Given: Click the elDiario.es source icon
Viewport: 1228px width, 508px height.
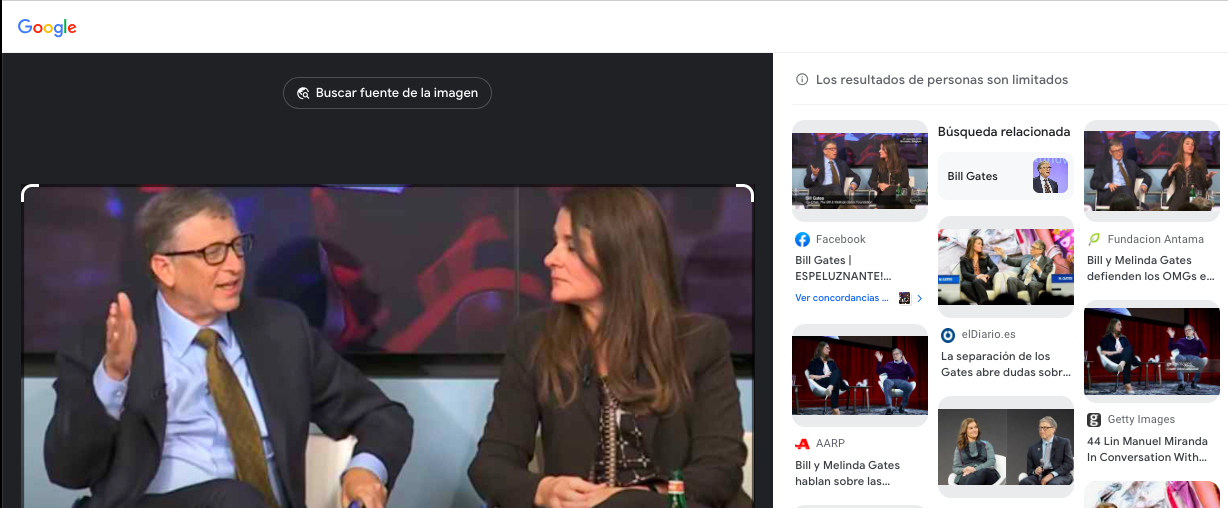Looking at the screenshot, I should click(948, 335).
